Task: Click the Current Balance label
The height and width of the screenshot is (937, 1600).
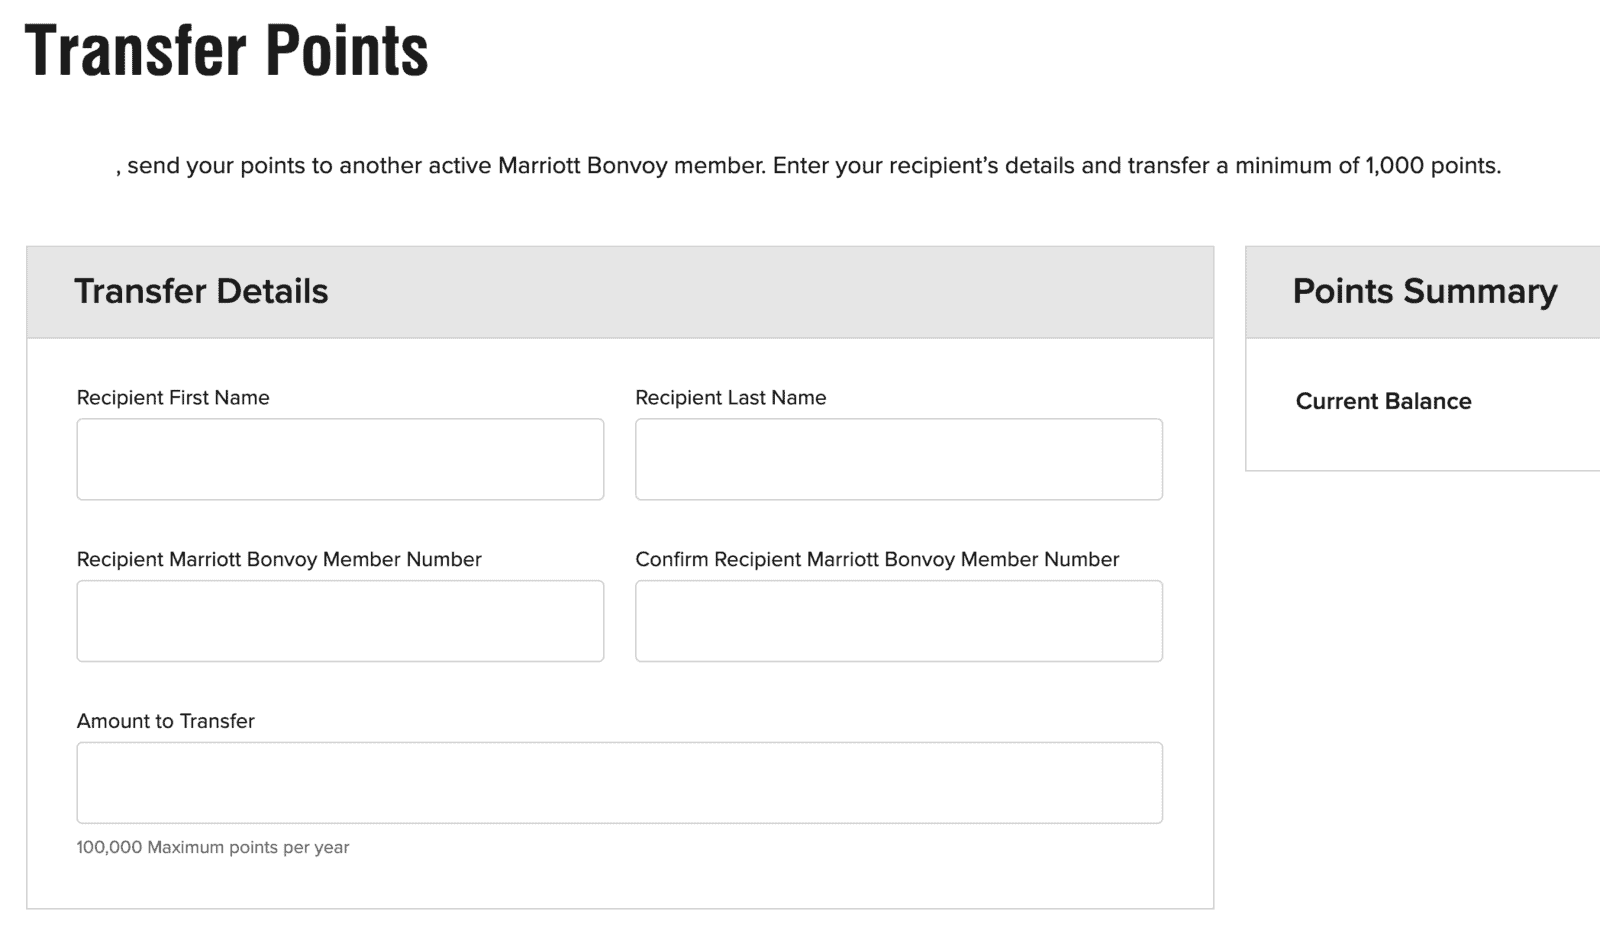Action: [1384, 401]
